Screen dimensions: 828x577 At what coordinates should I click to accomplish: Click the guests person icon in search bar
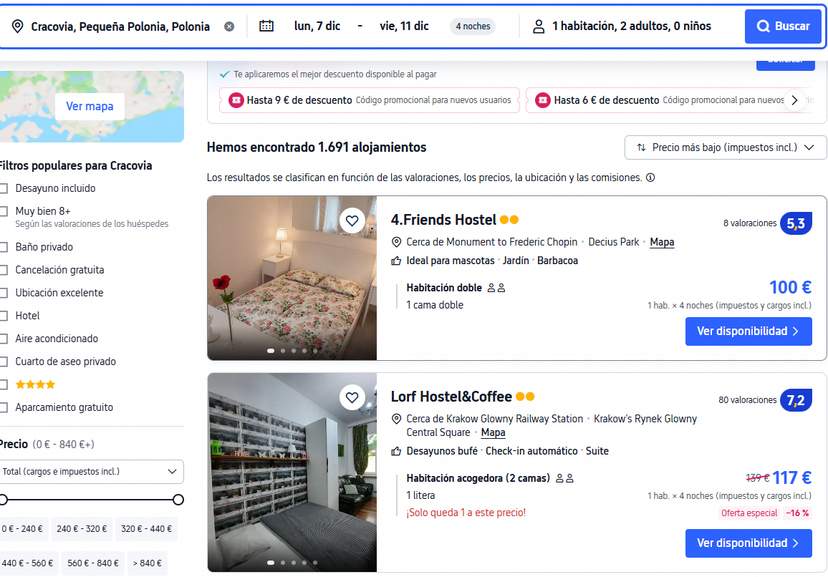tap(538, 26)
